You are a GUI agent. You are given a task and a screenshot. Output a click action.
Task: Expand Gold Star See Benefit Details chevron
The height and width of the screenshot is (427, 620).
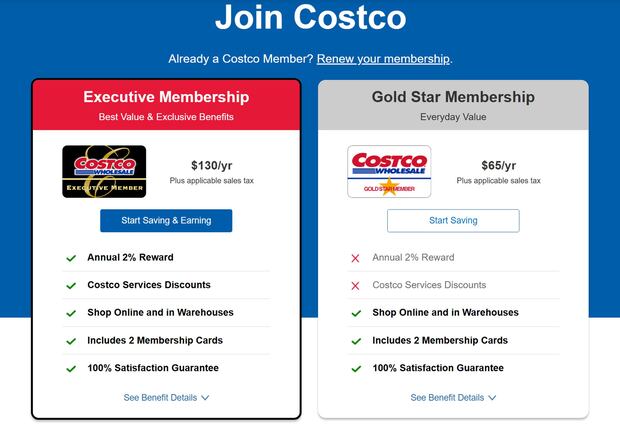492,398
